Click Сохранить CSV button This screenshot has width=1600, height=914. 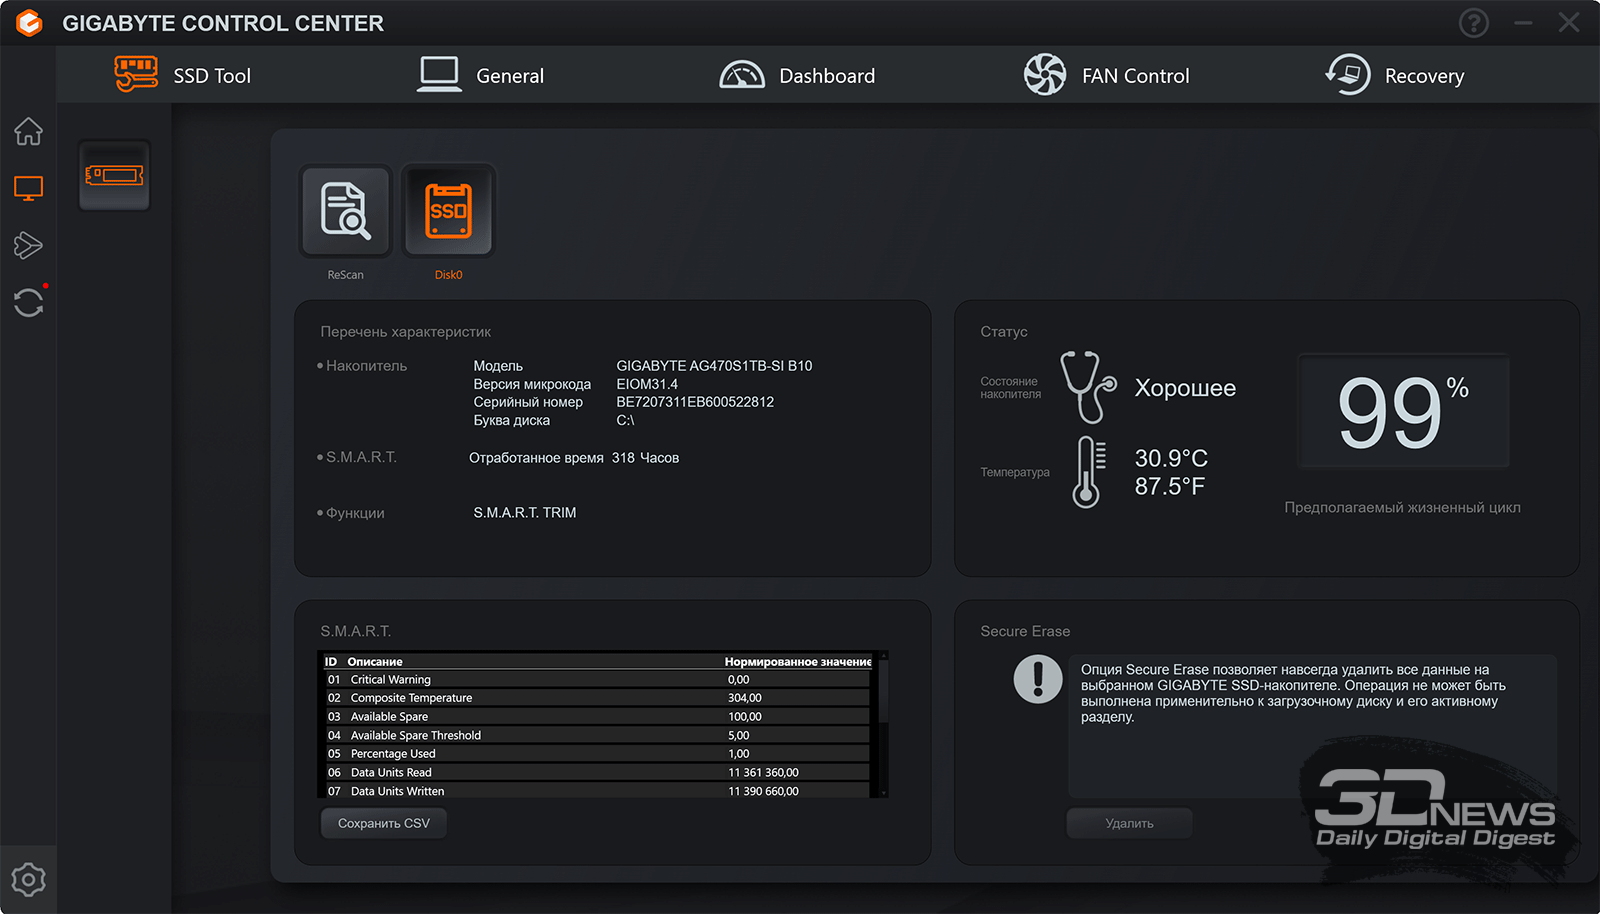pyautogui.click(x=383, y=823)
